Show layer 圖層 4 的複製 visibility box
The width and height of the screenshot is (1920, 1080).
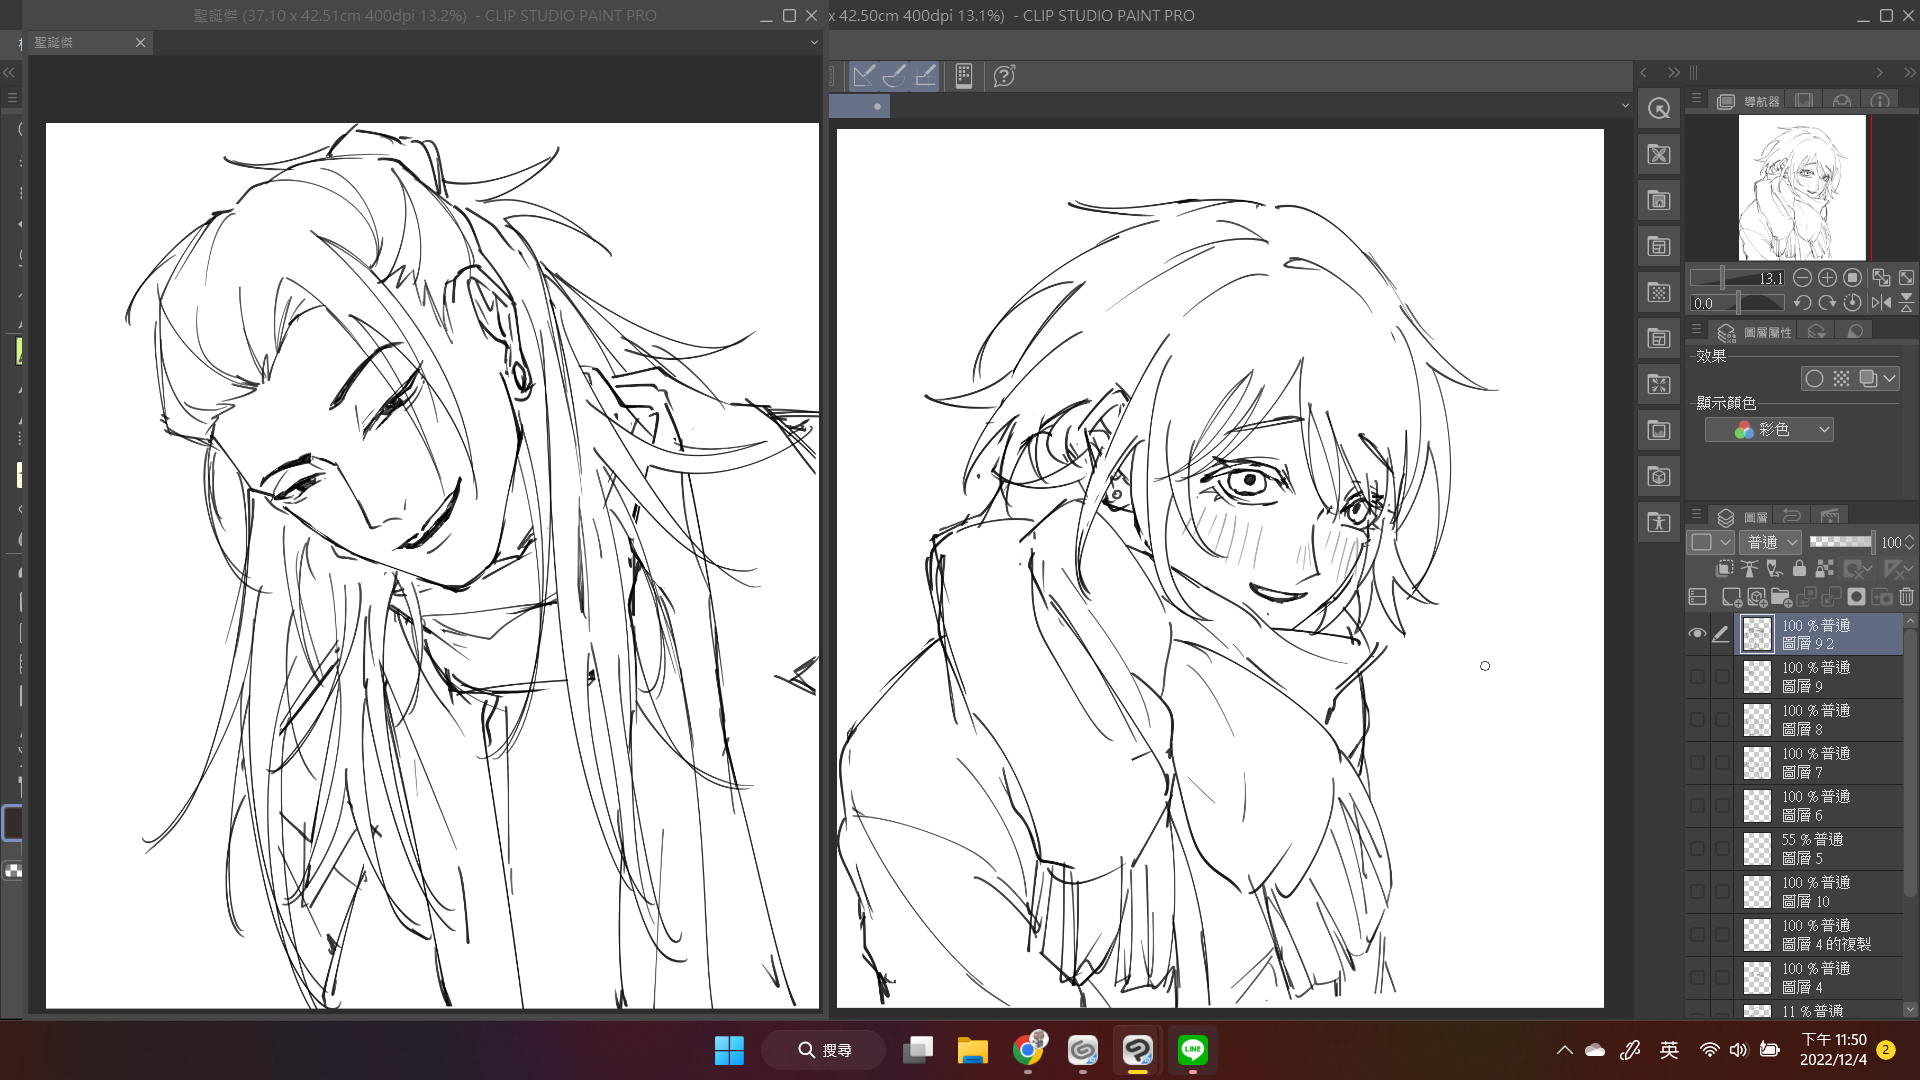pyautogui.click(x=1697, y=935)
